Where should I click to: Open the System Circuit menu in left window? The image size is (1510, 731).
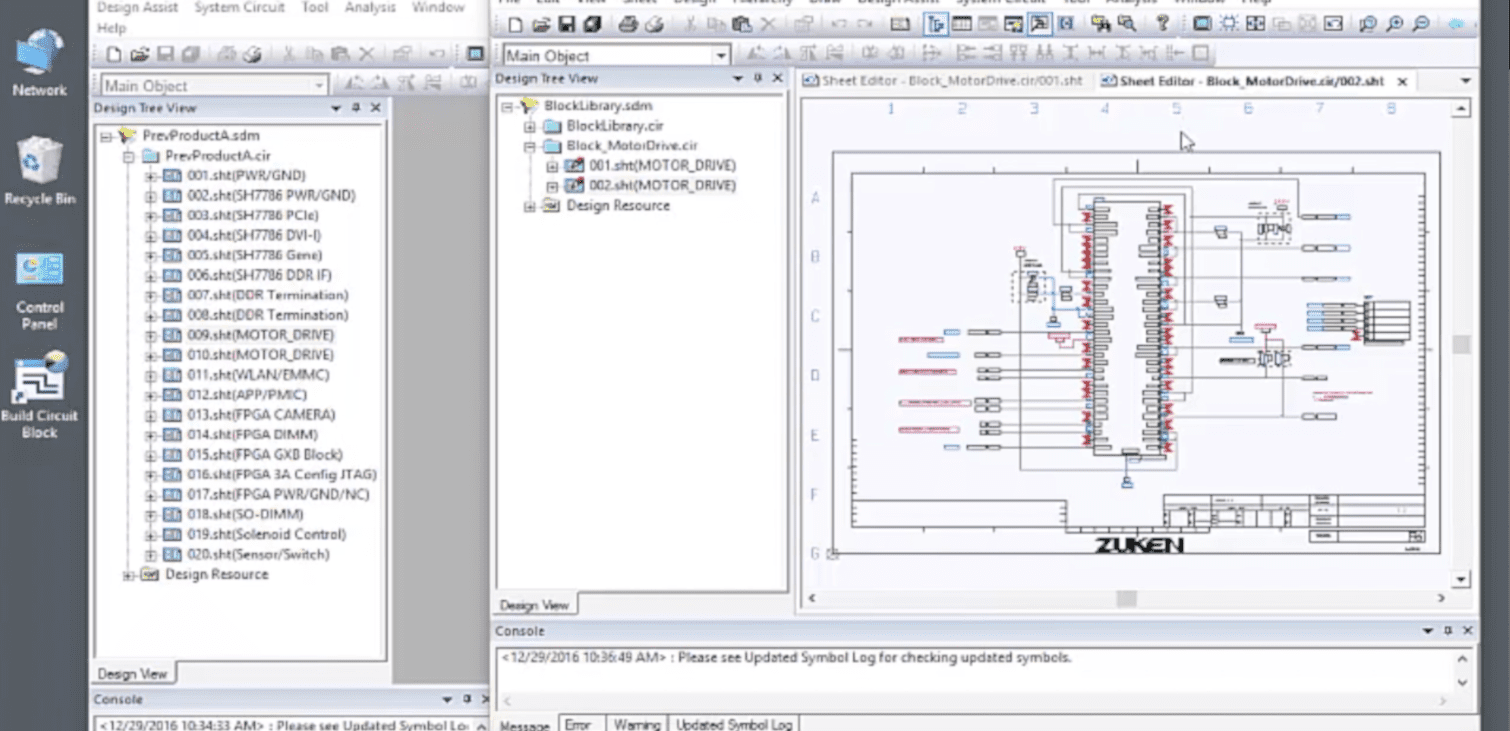[x=239, y=8]
